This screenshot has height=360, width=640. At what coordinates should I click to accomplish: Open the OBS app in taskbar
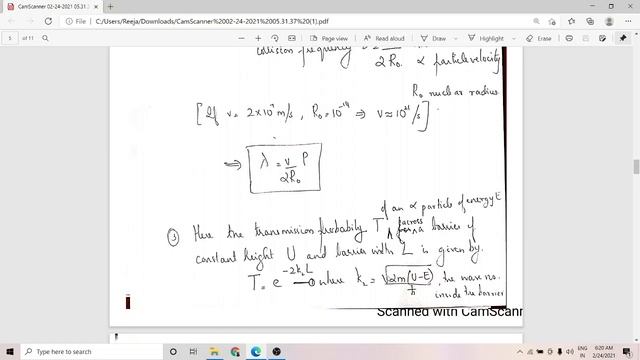[x=276, y=351]
